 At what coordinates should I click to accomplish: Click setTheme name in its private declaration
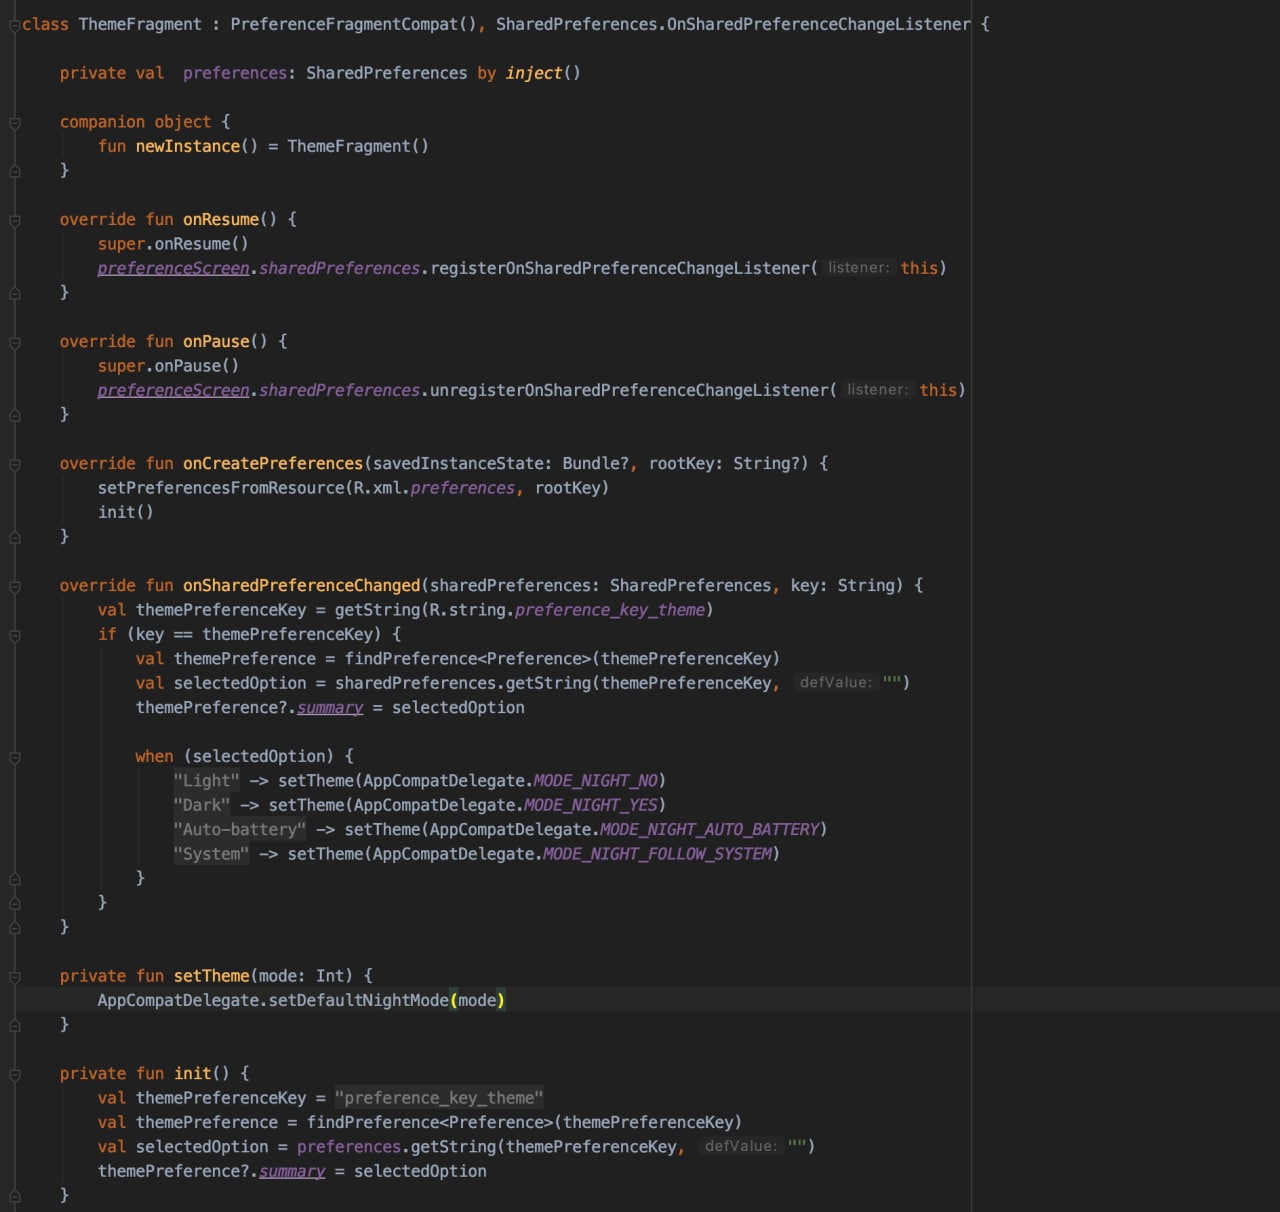tap(212, 976)
